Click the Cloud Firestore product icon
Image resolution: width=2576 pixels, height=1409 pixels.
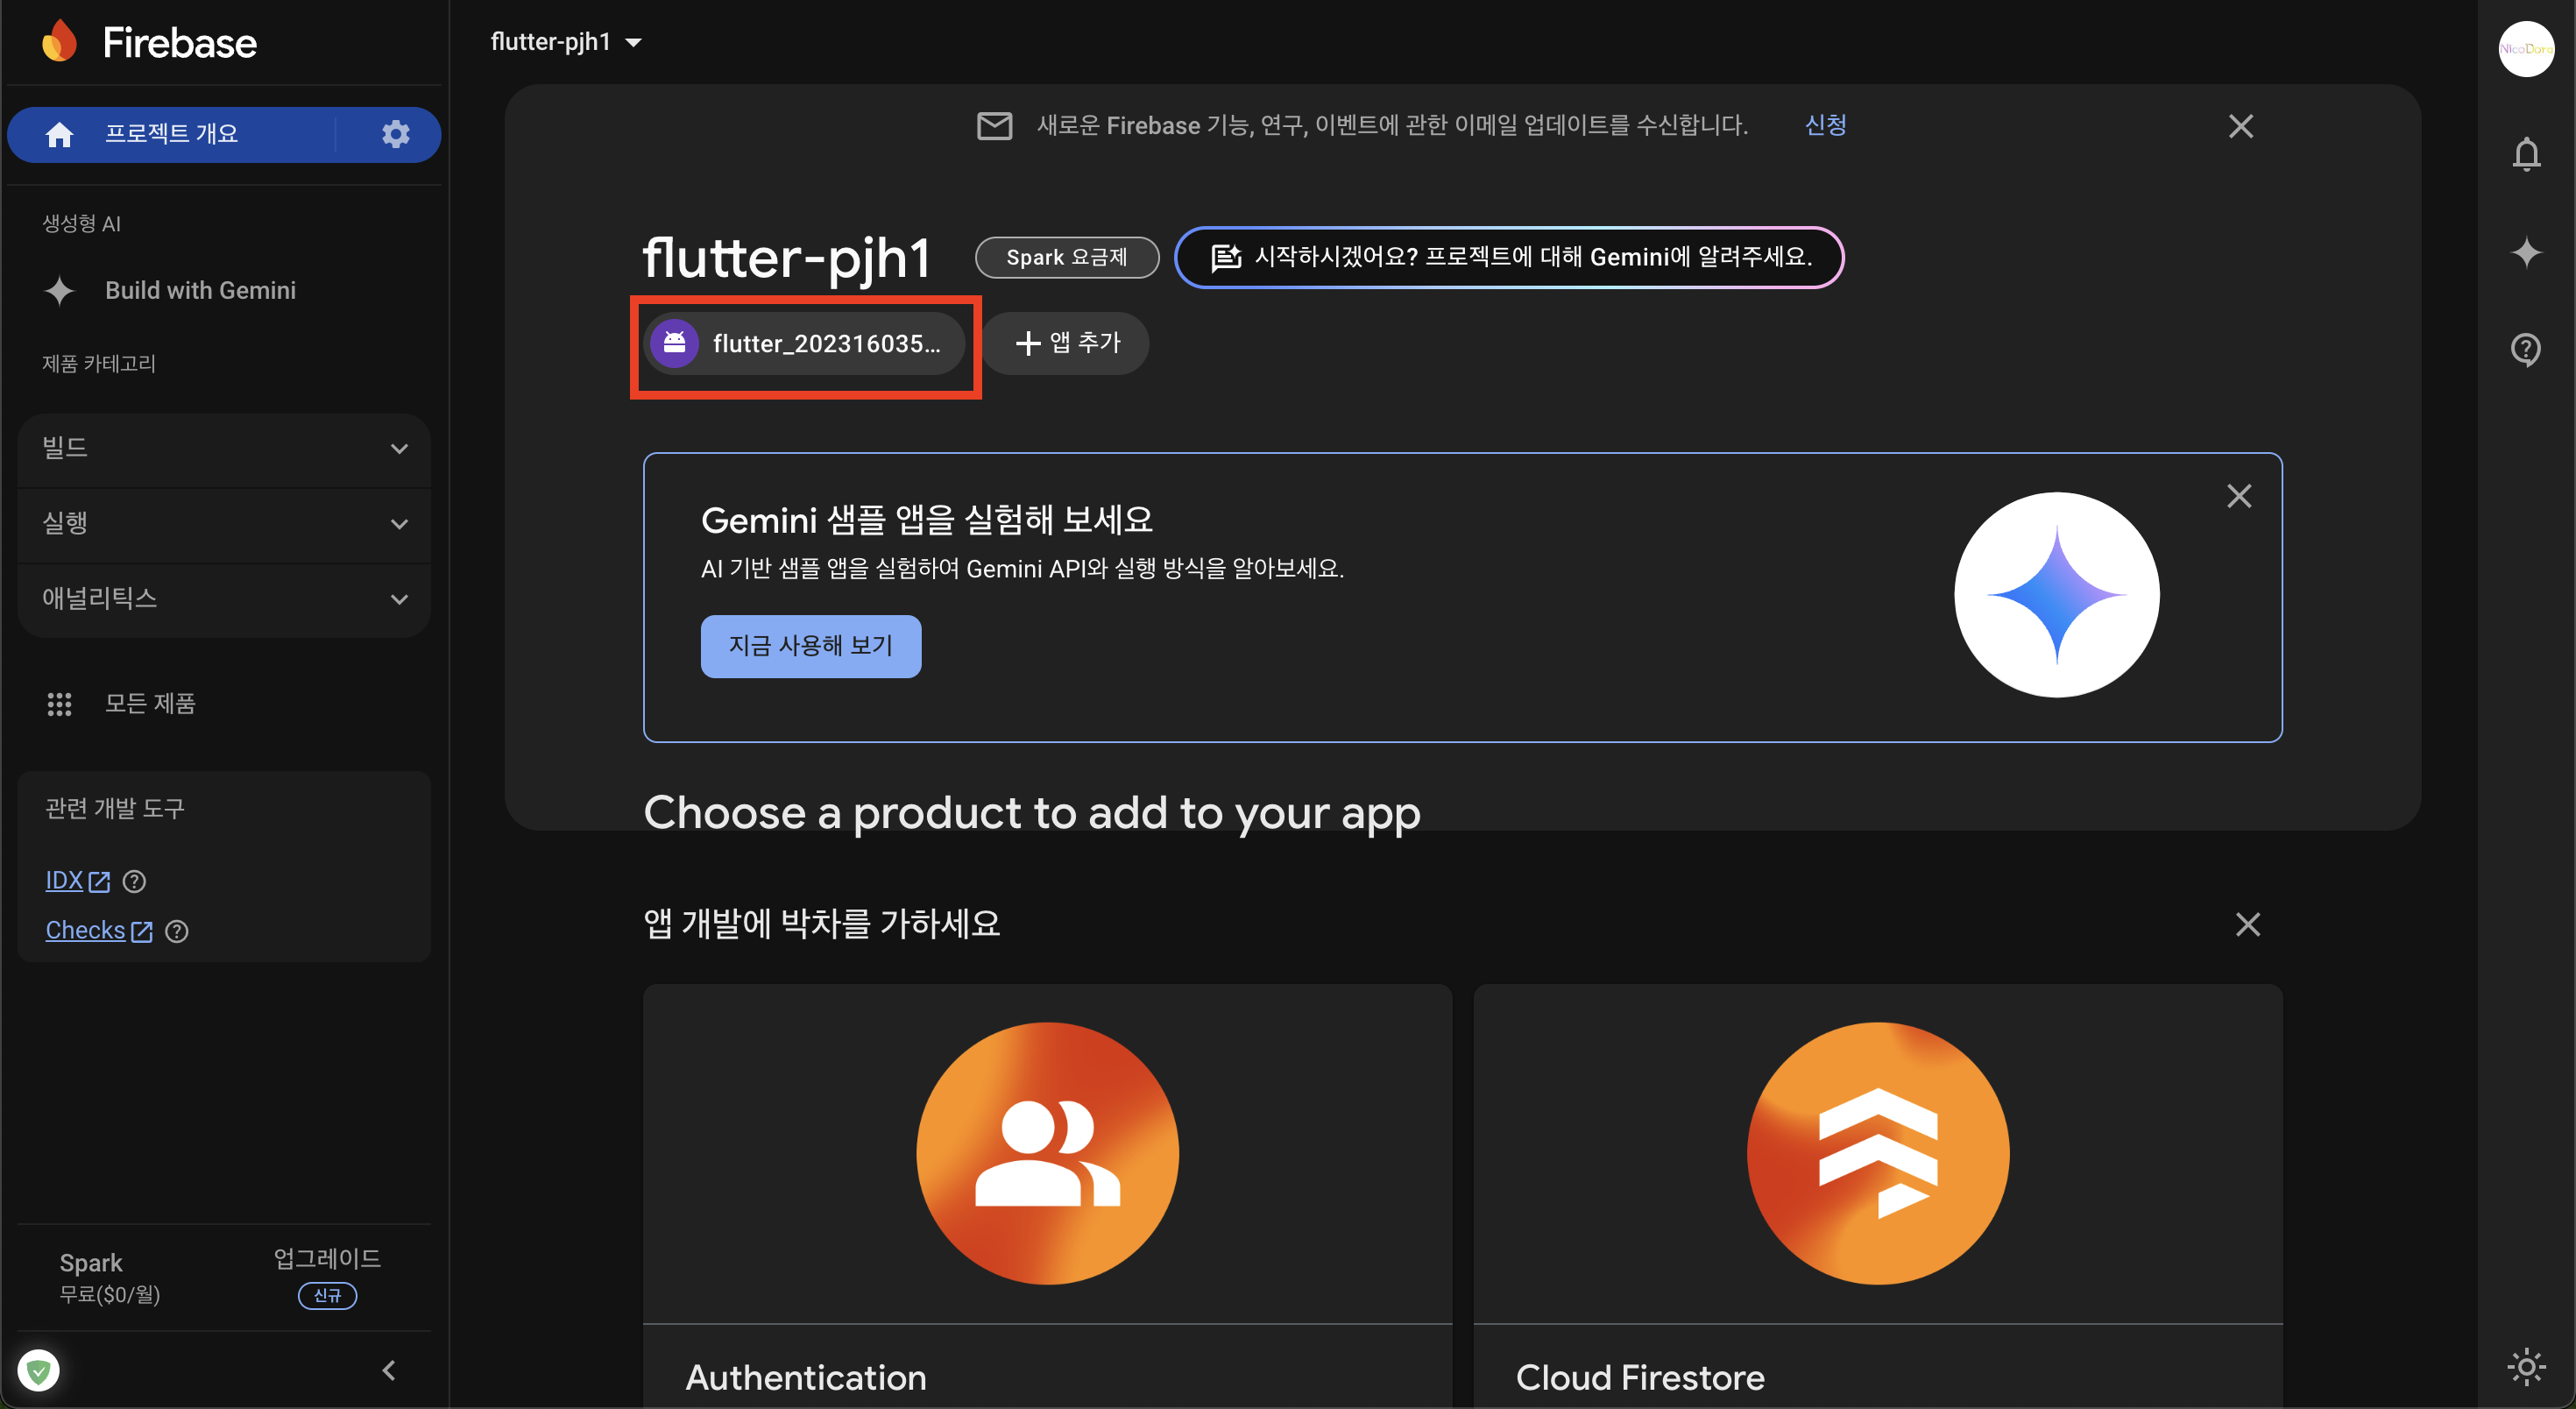(1877, 1153)
